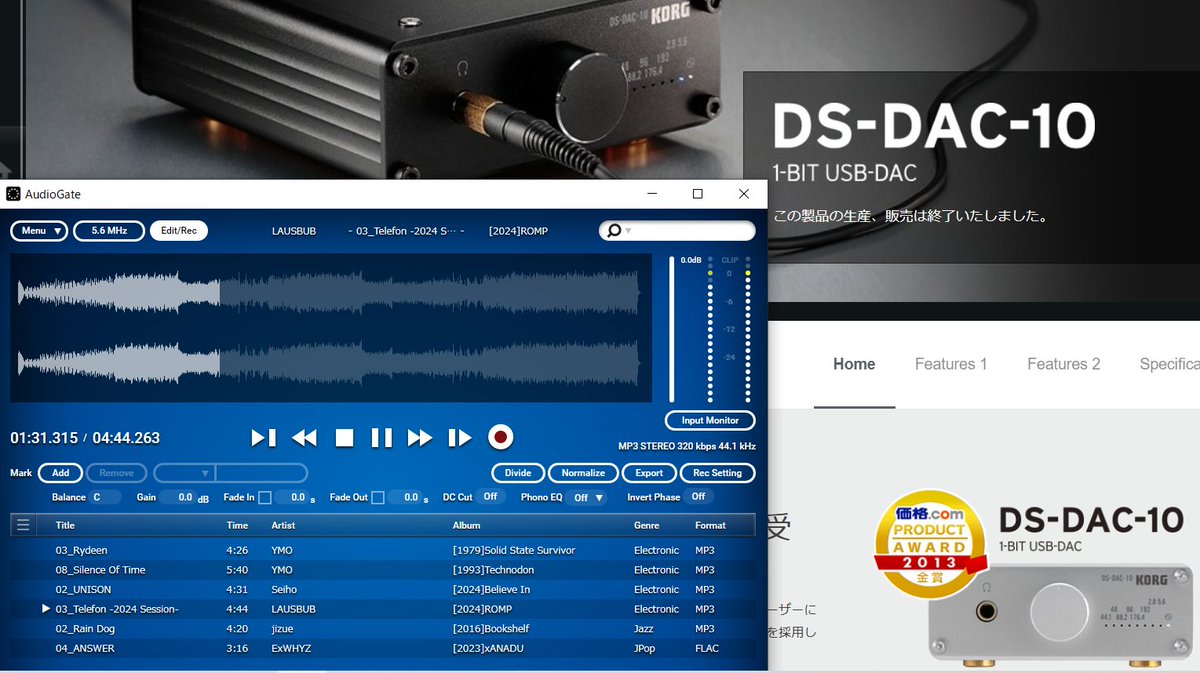Toggle Input Monitor on
The height and width of the screenshot is (673, 1200).
click(710, 420)
